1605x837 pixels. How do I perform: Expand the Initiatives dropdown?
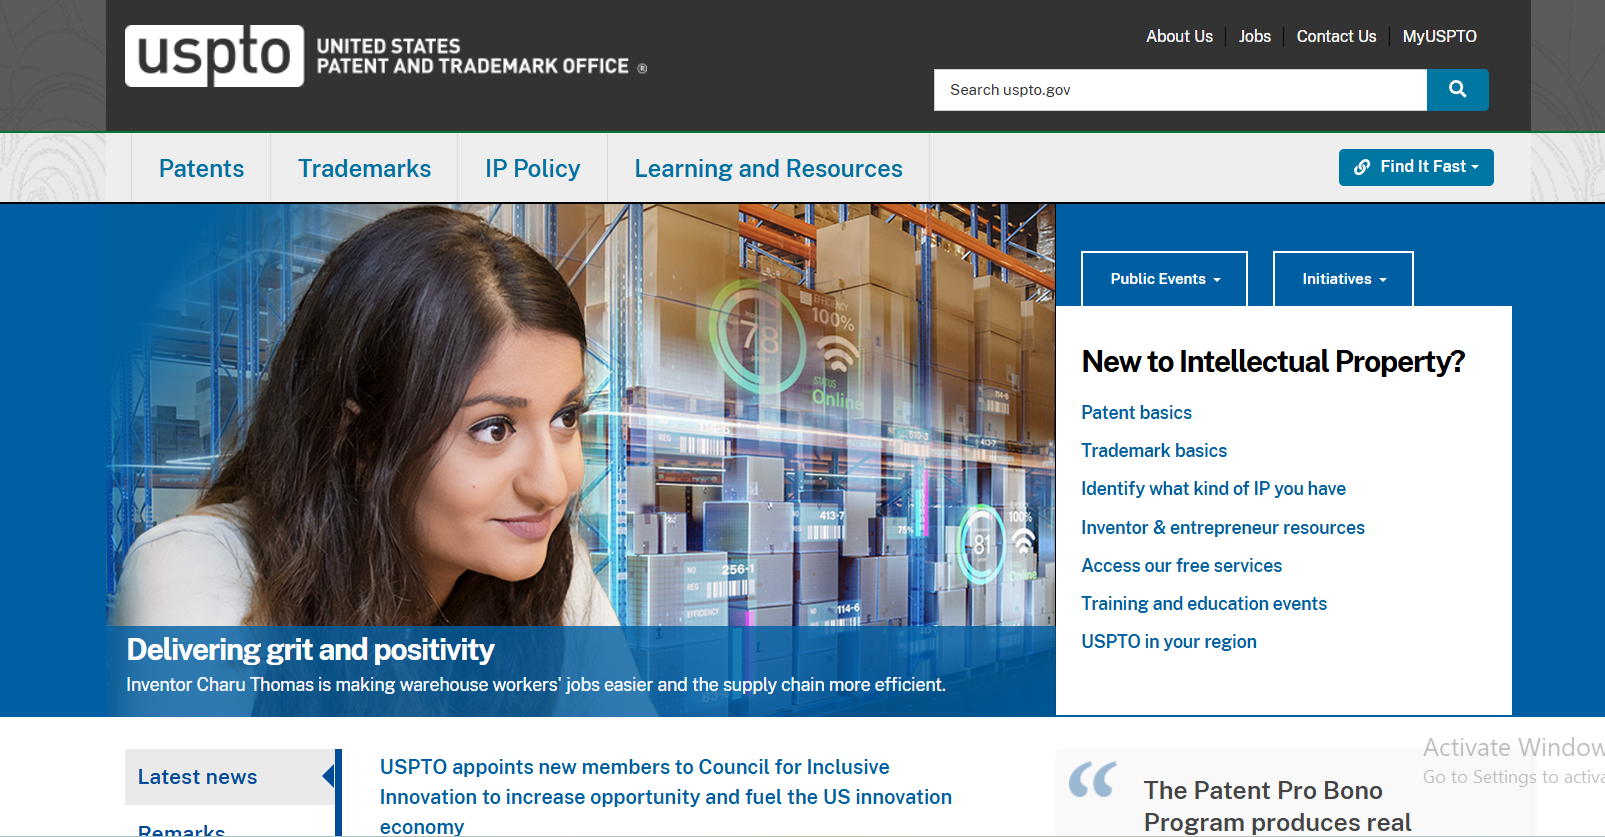pos(1343,279)
